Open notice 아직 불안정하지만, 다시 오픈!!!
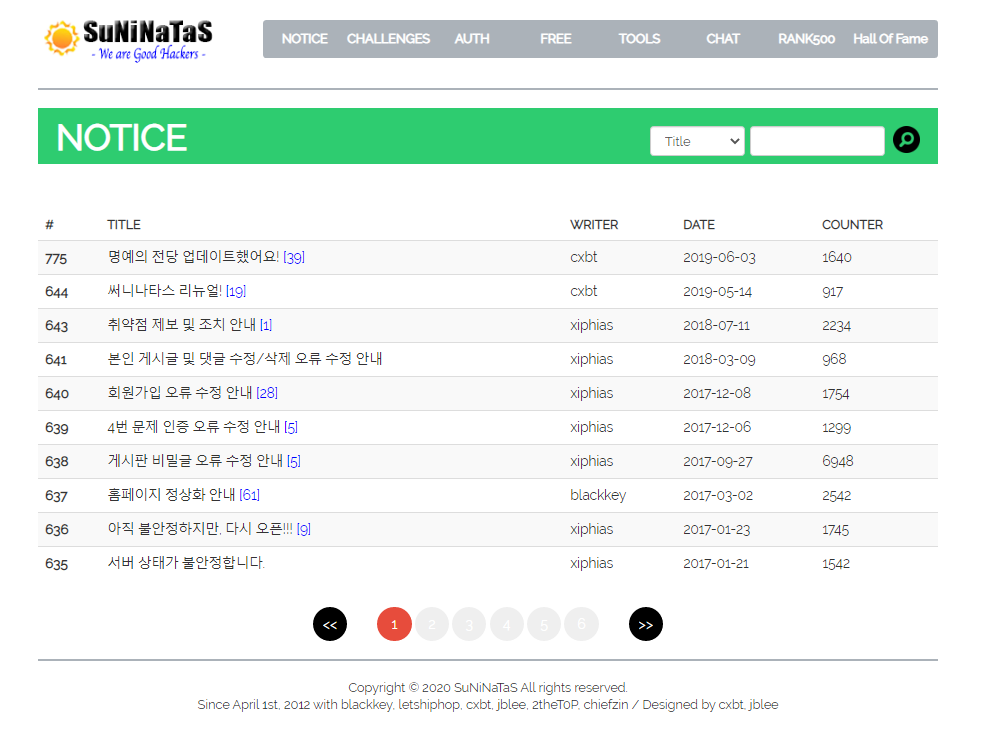The height and width of the screenshot is (747, 991). (200, 529)
